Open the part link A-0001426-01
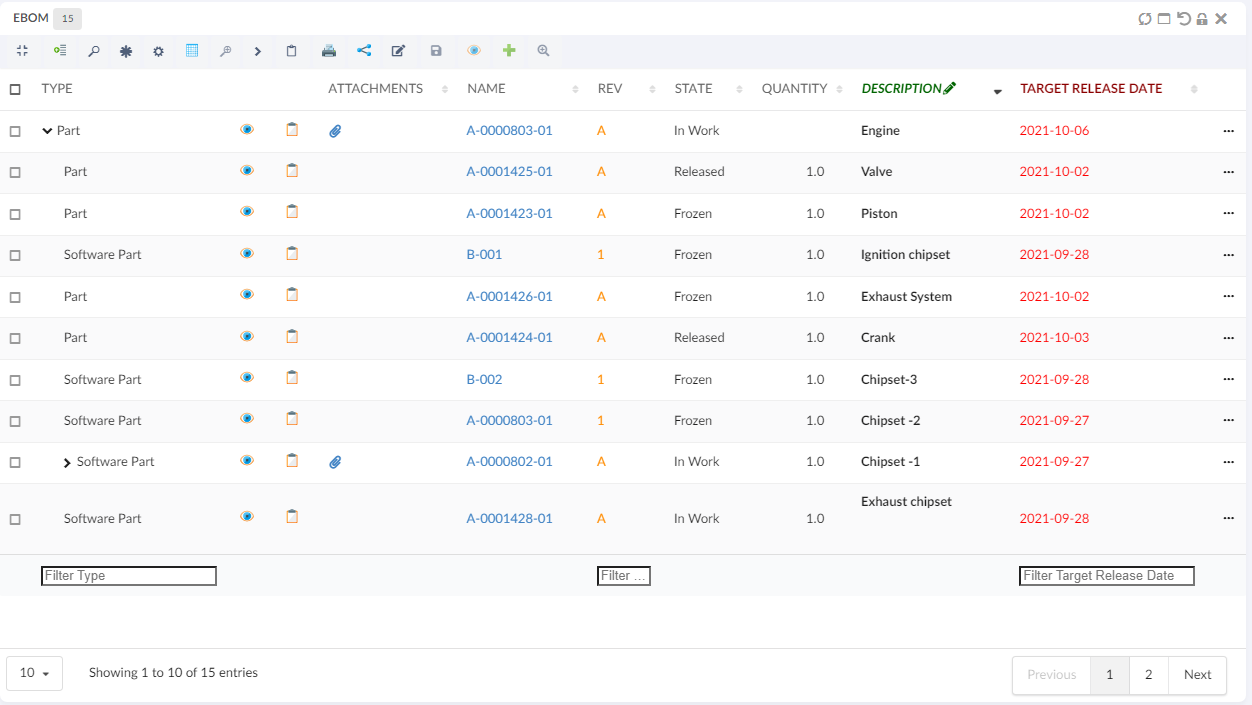Image resolution: width=1252 pixels, height=705 pixels. pos(509,296)
